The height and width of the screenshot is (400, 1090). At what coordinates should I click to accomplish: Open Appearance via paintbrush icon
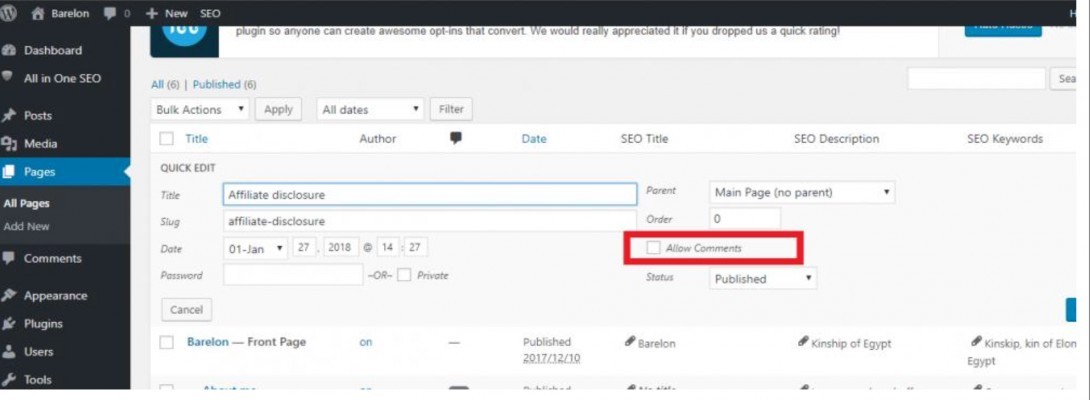pos(9,295)
